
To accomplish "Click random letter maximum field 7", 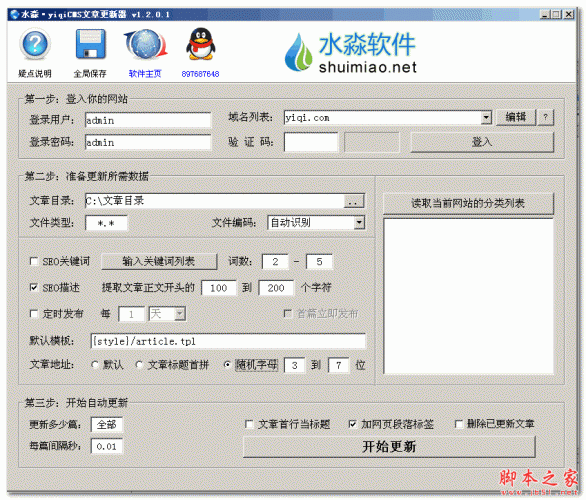I will [338, 365].
